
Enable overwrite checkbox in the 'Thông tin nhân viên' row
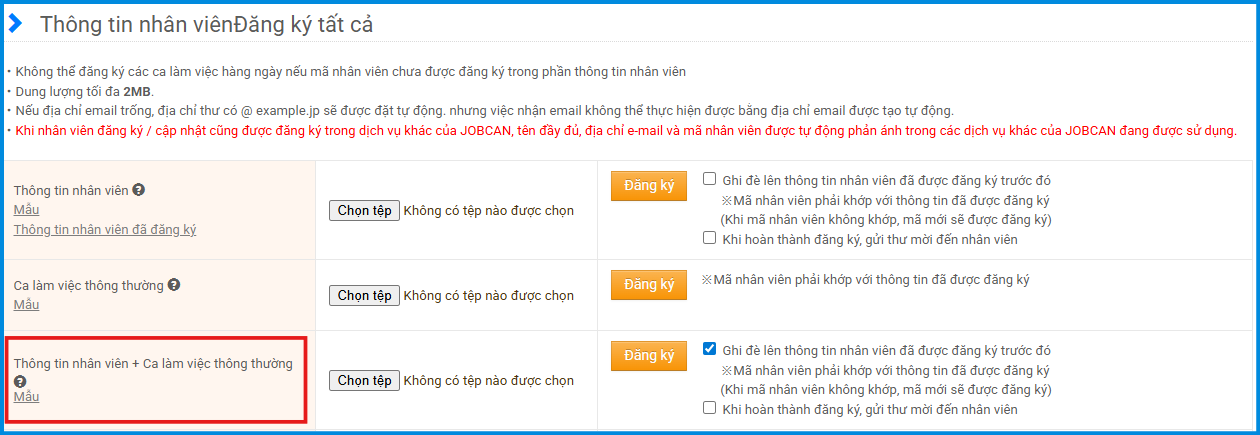pos(710,180)
